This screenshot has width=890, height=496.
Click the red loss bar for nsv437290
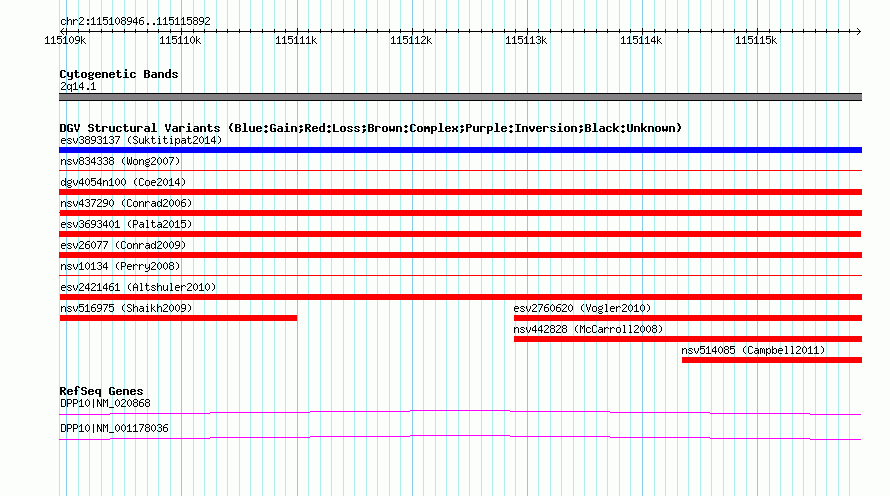(460, 213)
